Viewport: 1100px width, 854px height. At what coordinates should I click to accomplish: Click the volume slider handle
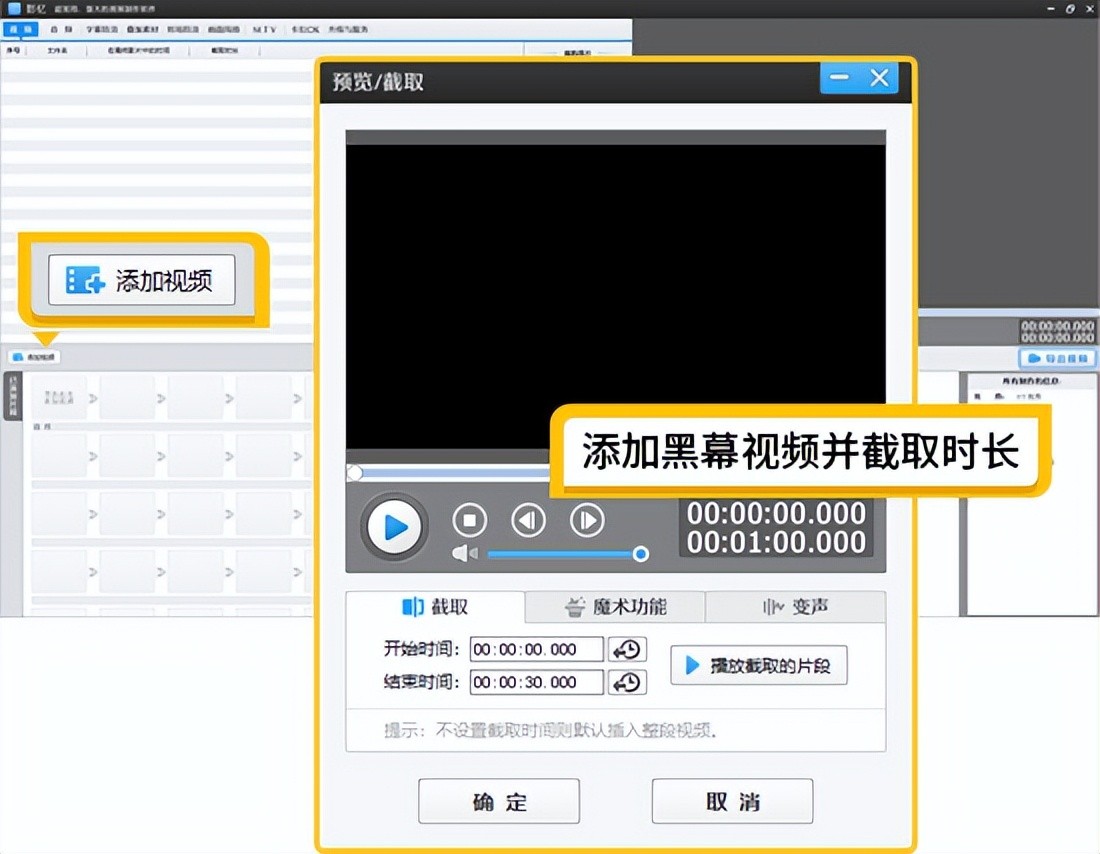pyautogui.click(x=641, y=554)
